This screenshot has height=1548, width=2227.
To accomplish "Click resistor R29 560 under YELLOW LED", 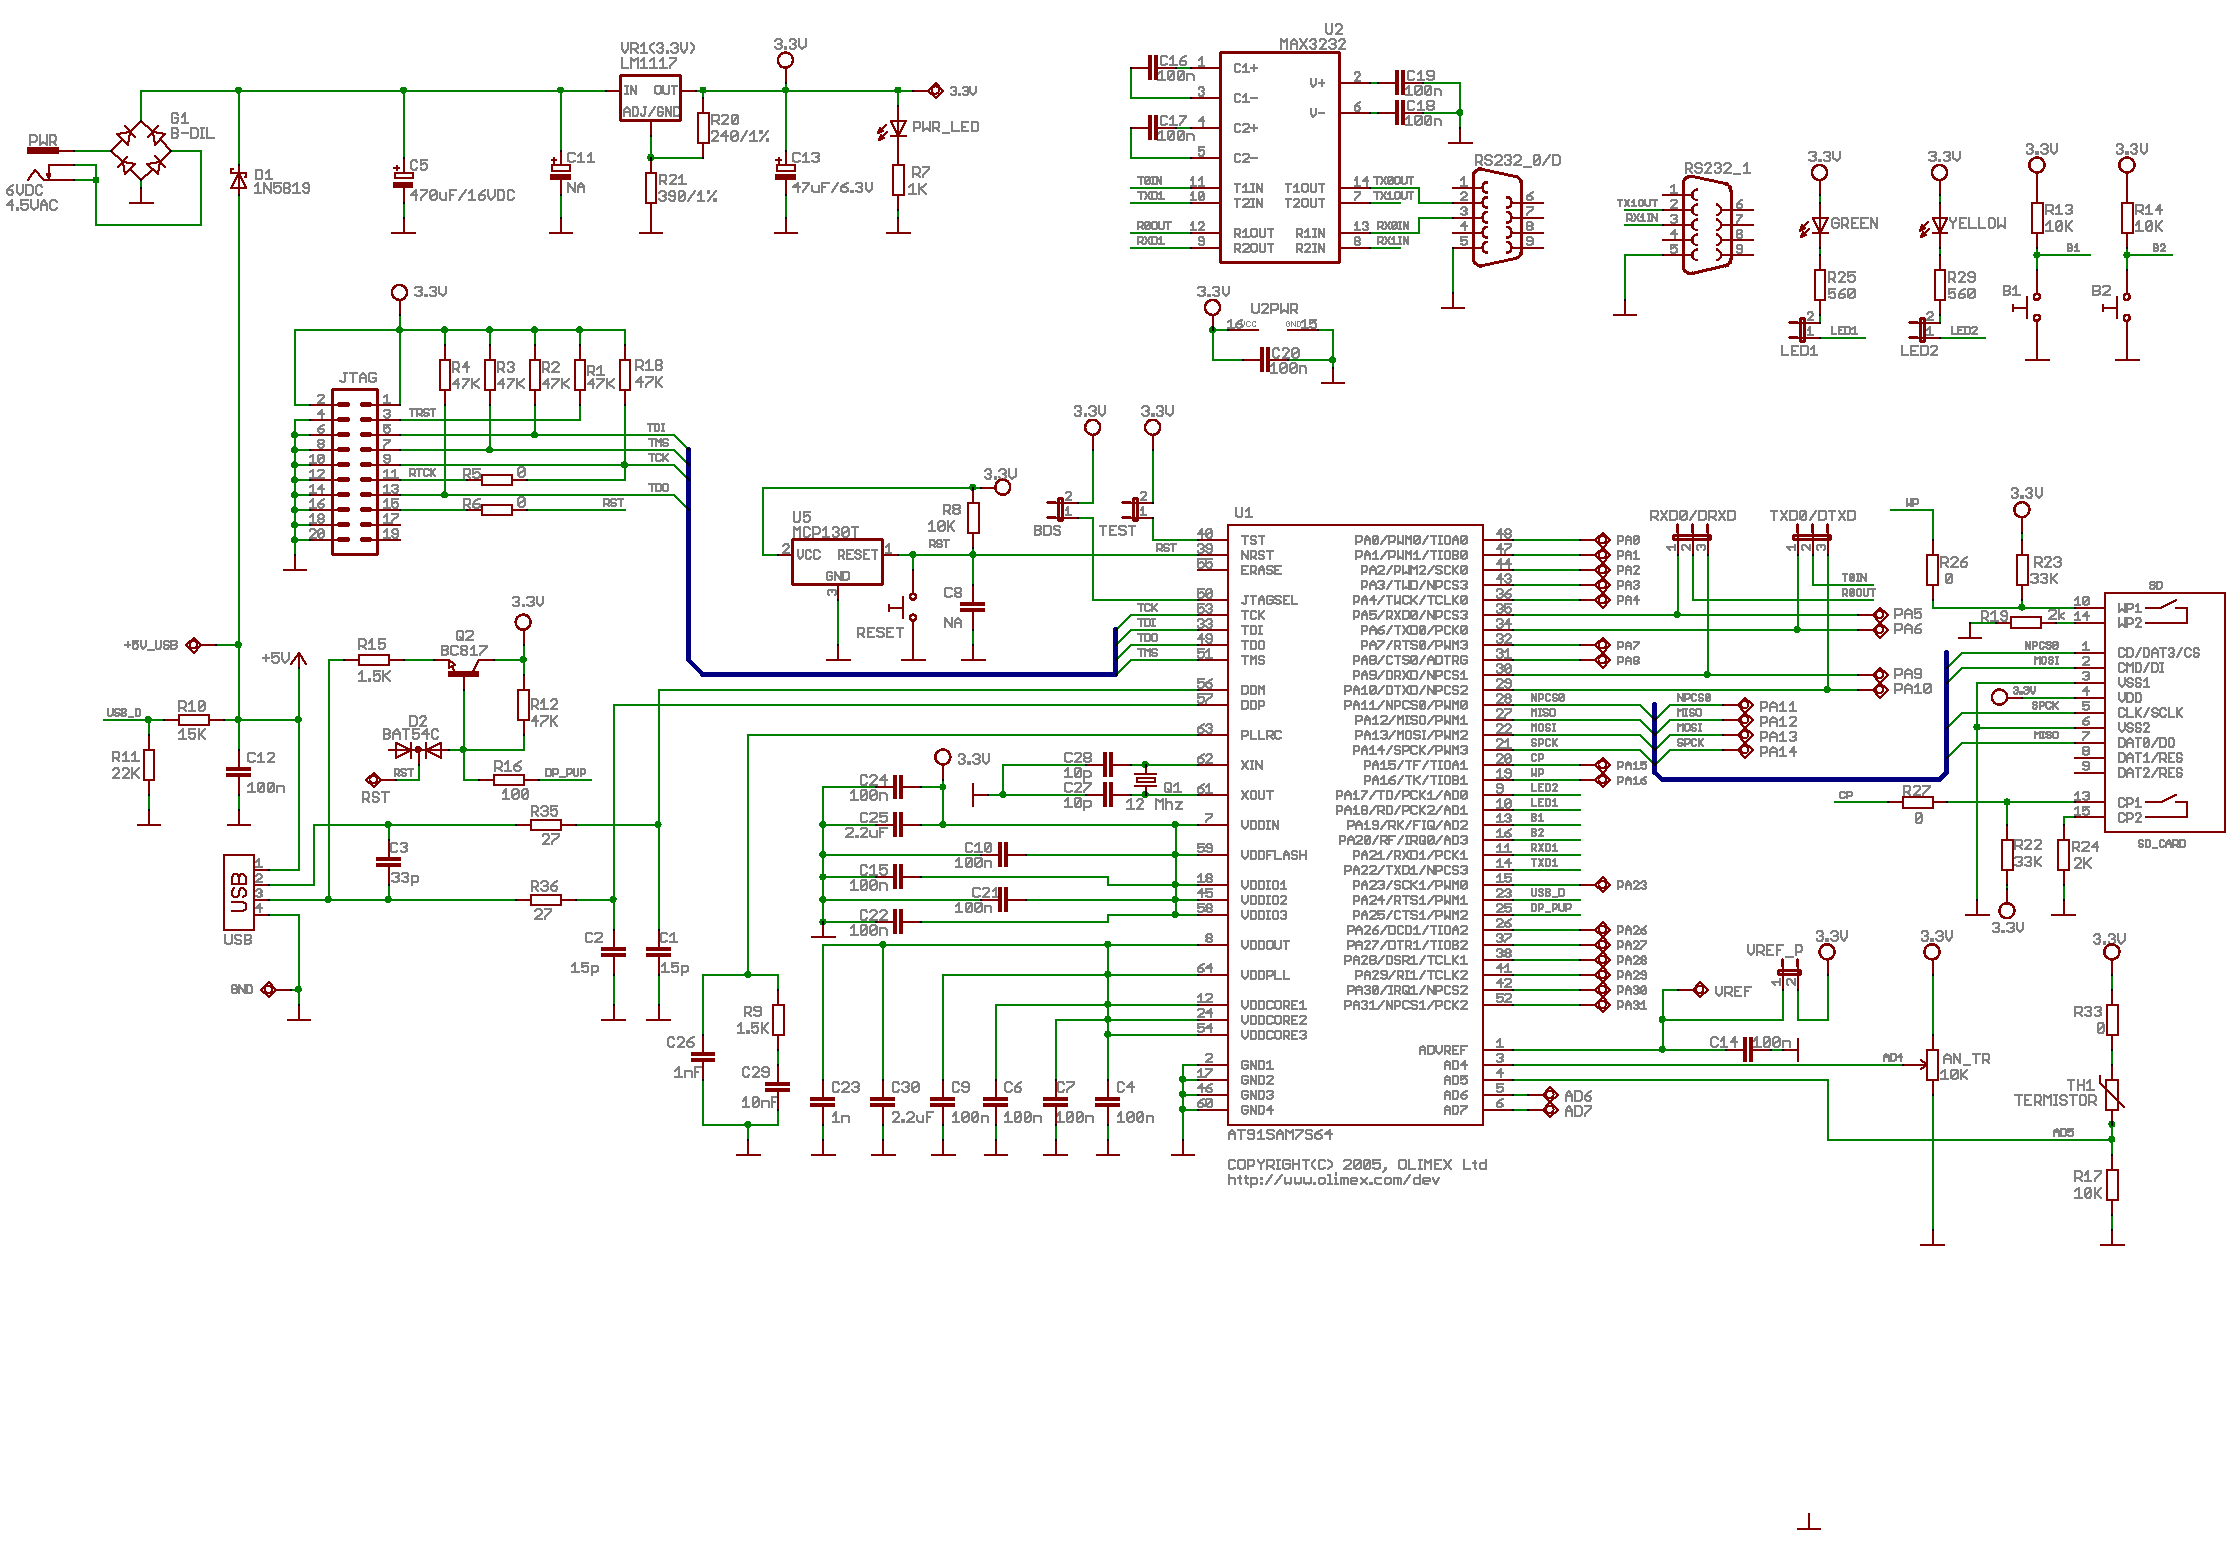I will tap(1940, 285).
